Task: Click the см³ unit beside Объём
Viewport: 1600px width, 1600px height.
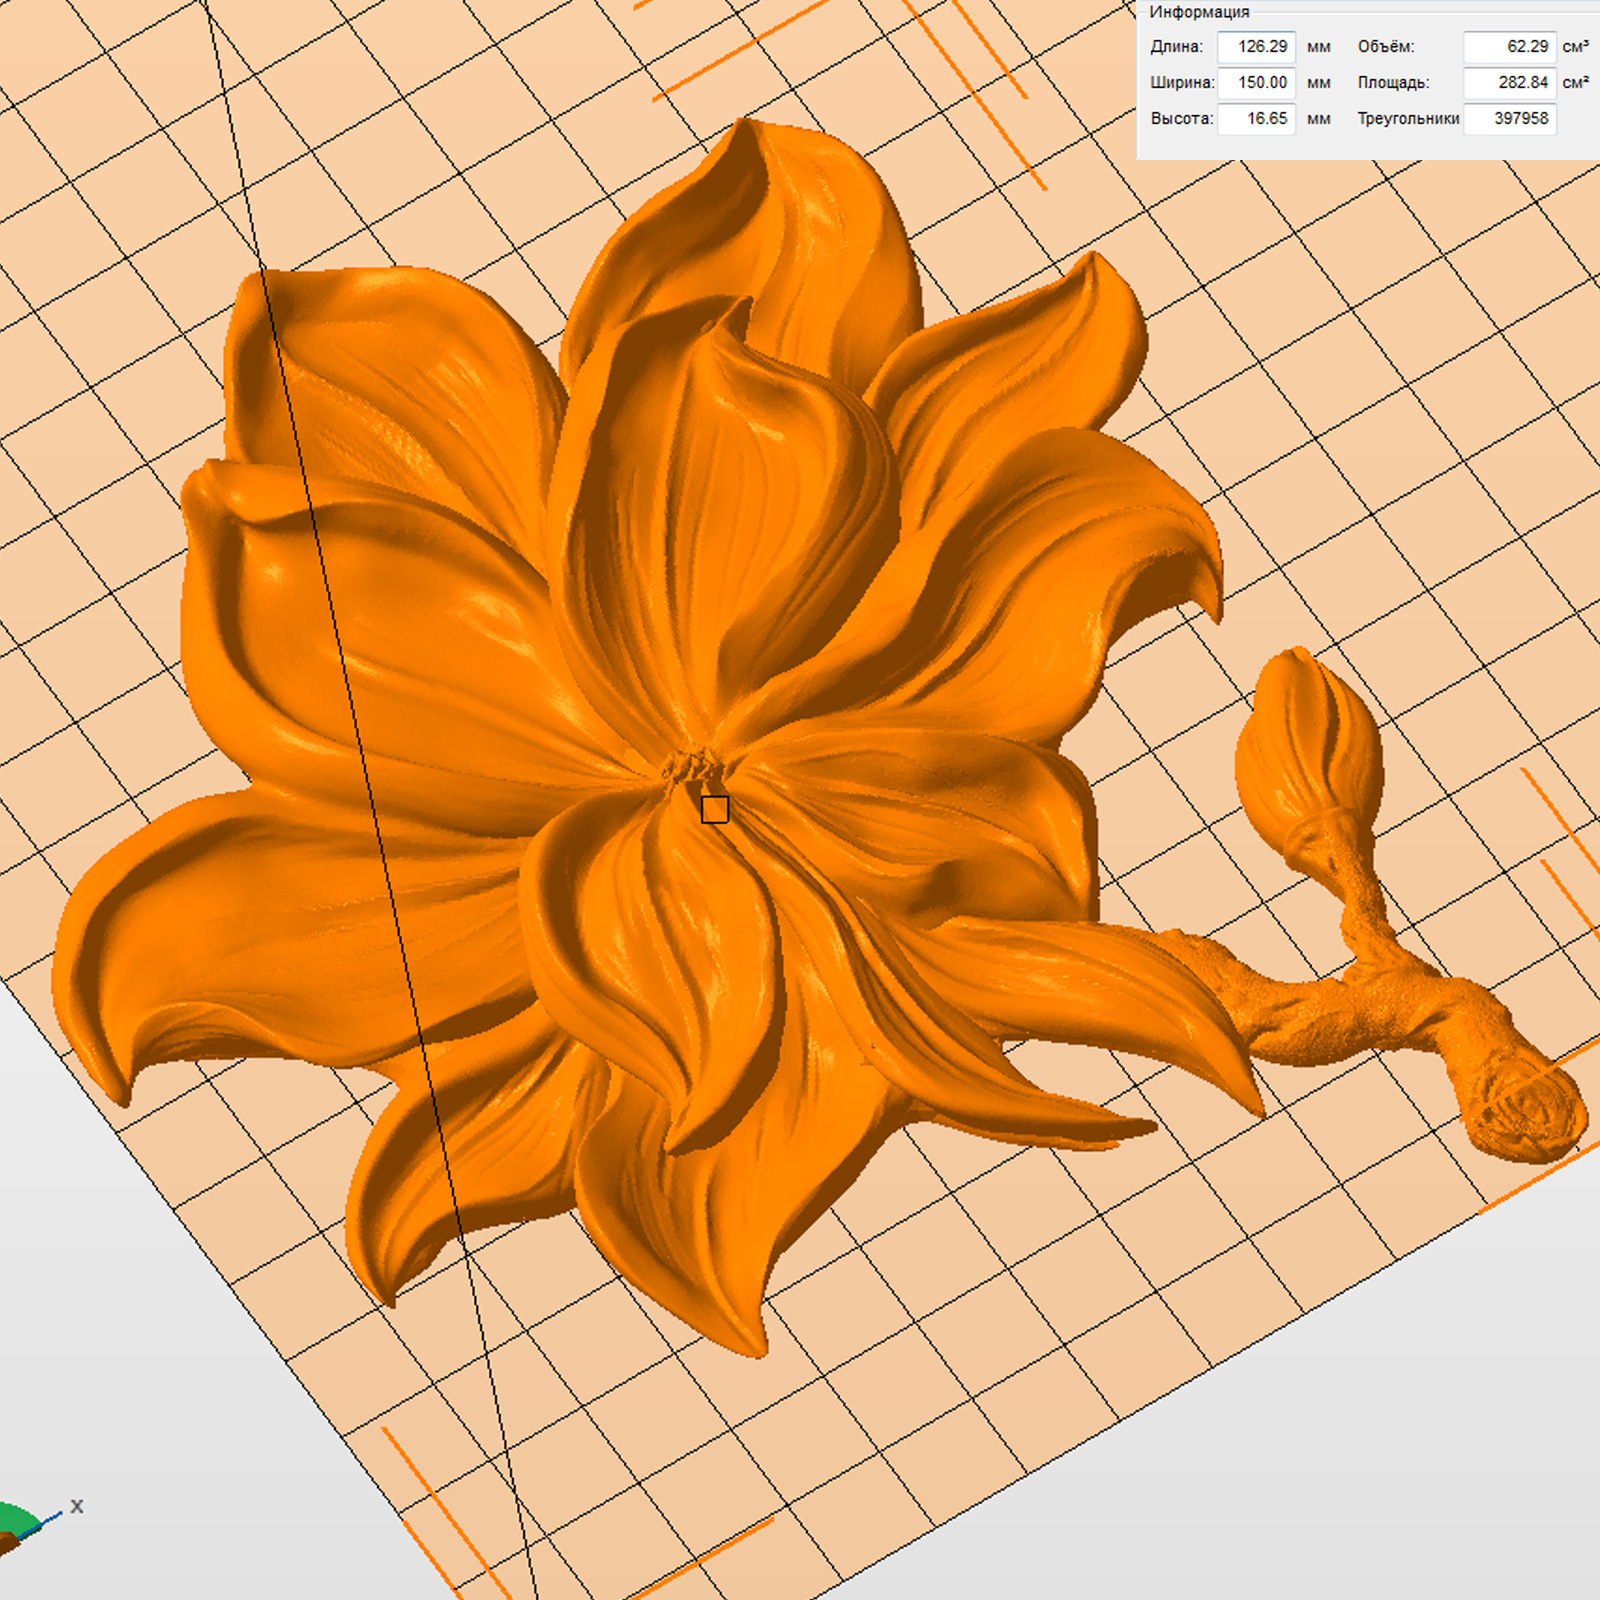Action: point(1575,47)
